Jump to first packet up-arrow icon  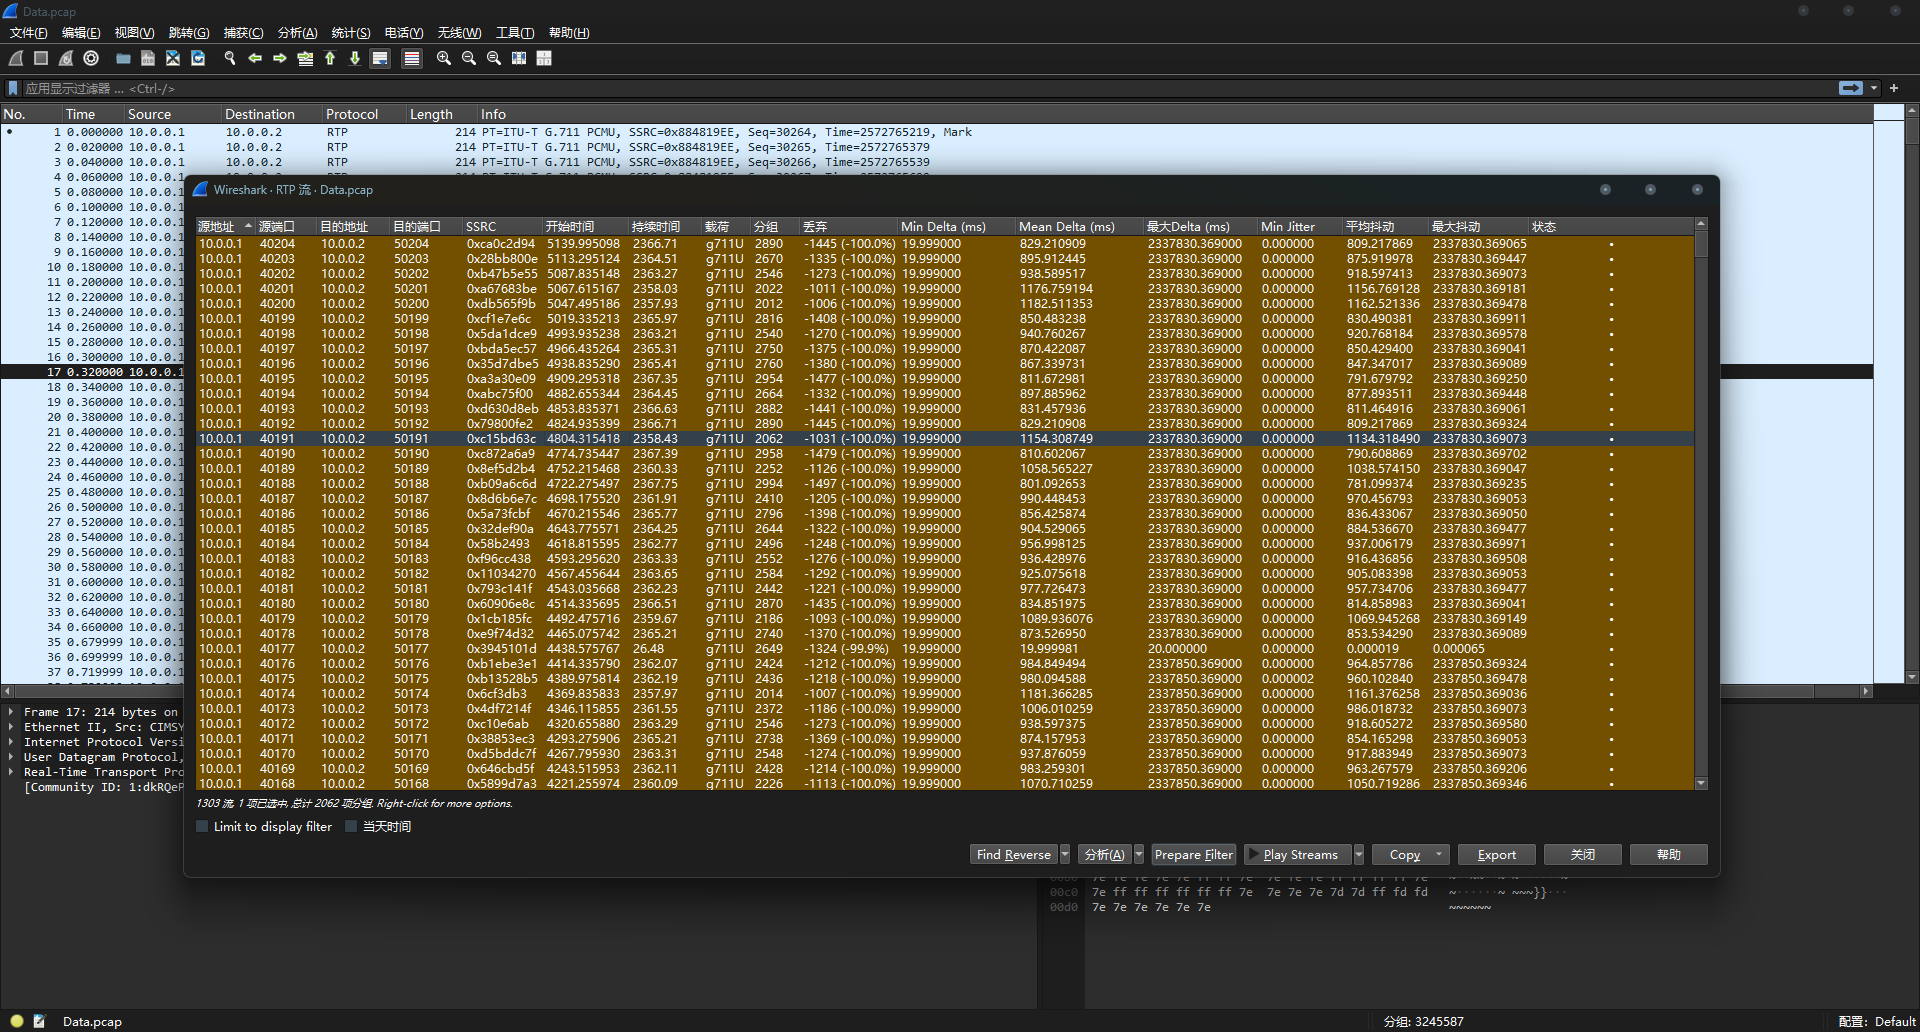tap(330, 59)
